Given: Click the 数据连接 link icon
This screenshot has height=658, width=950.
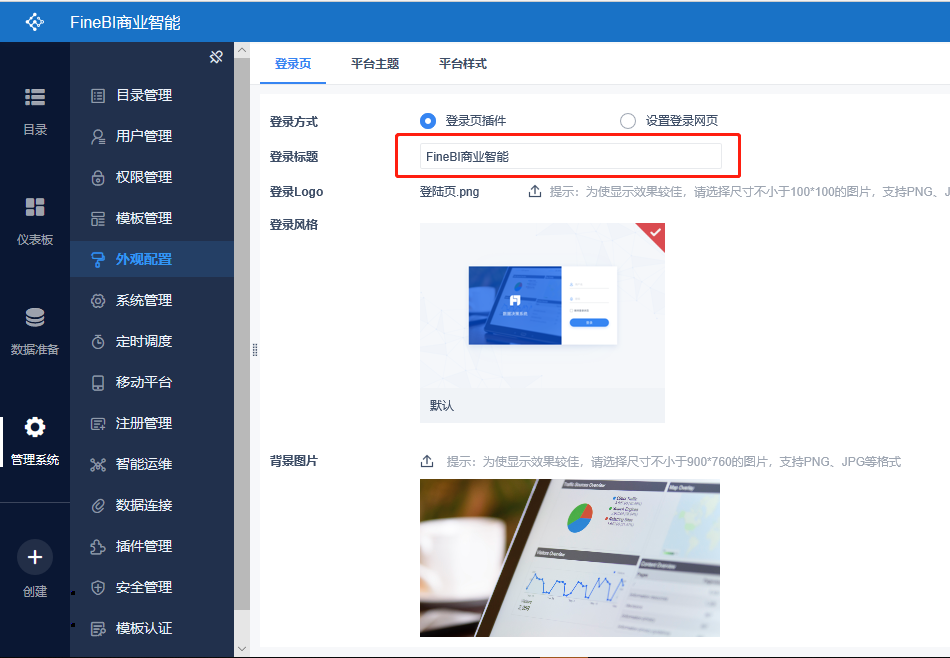Looking at the screenshot, I should point(98,506).
